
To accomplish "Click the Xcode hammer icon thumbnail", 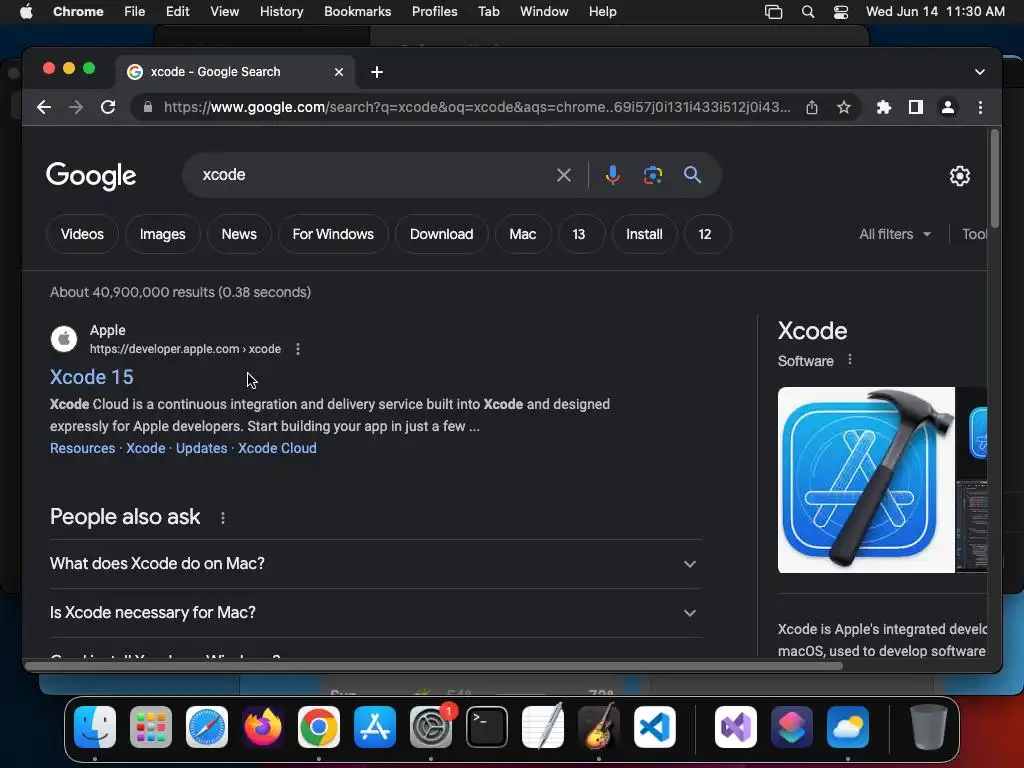I will pyautogui.click(x=866, y=480).
